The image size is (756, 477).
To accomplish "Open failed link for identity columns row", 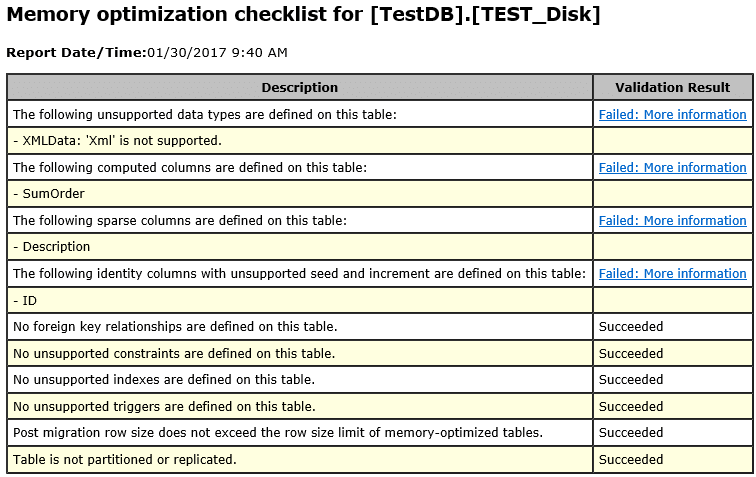I will pyautogui.click(x=672, y=274).
